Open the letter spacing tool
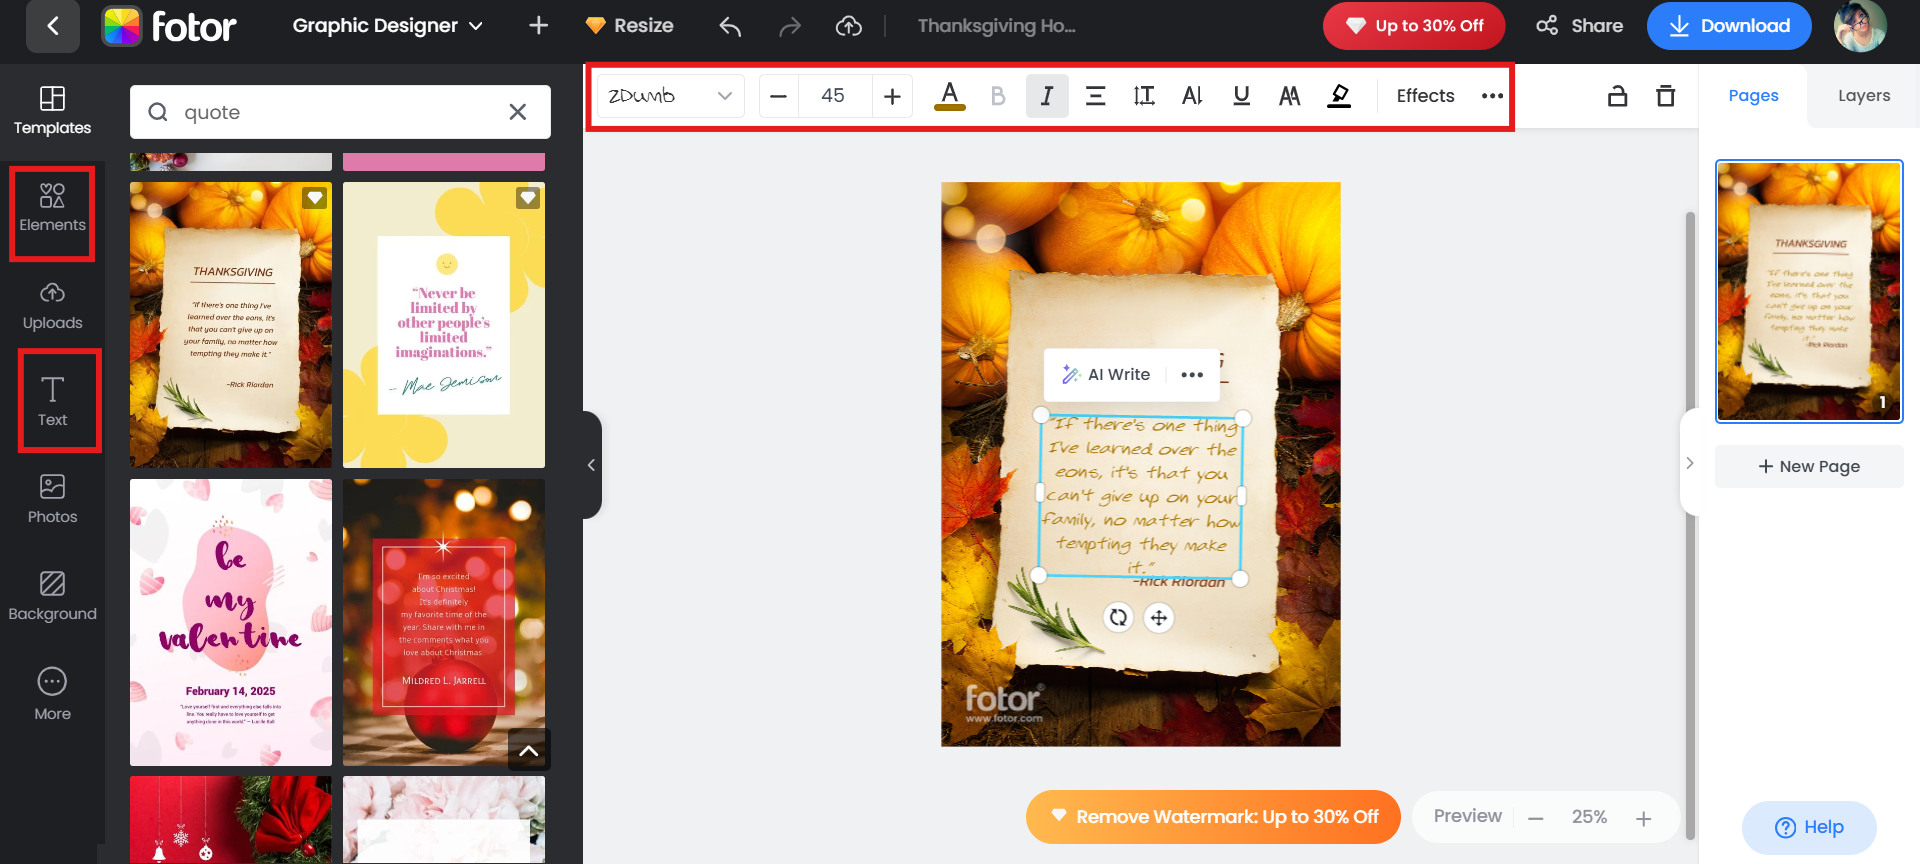The height and width of the screenshot is (864, 1920). pos(1192,96)
